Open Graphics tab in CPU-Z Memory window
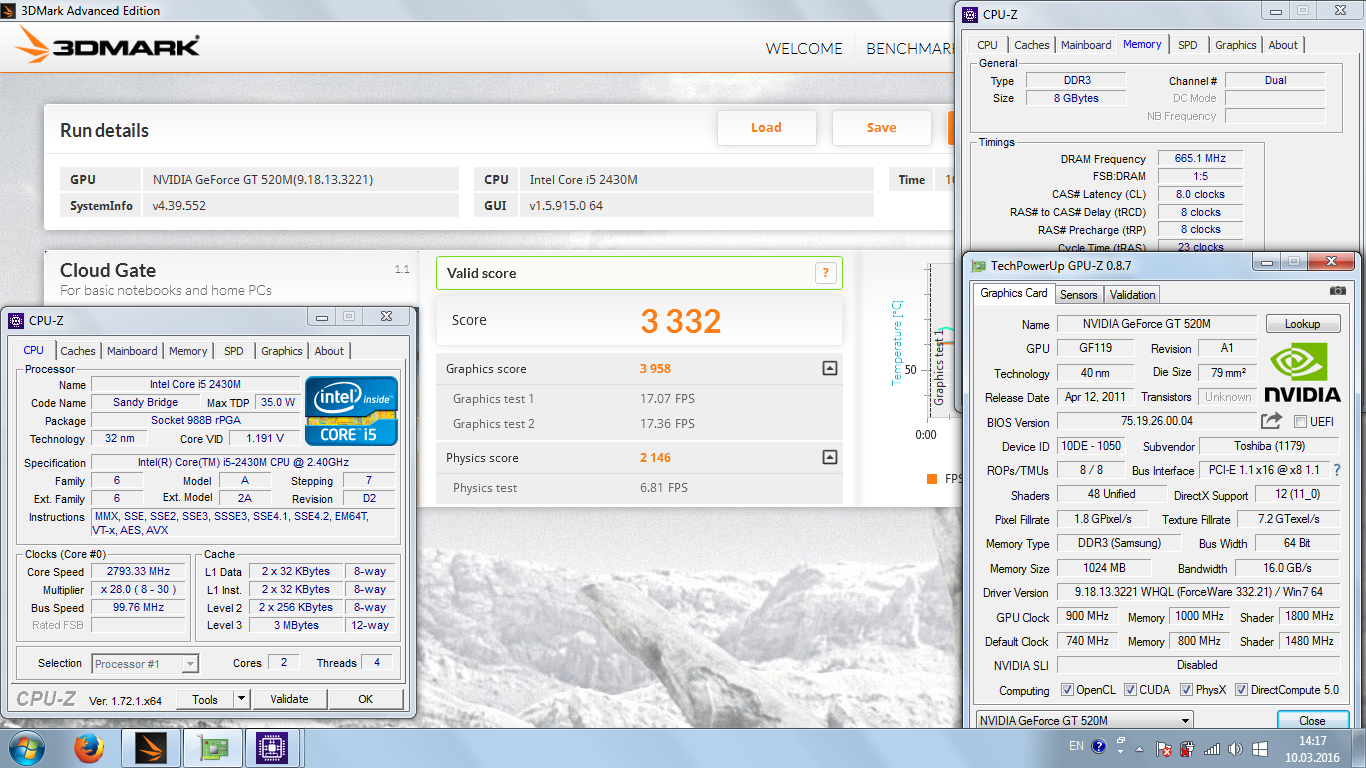This screenshot has height=768, width=1366. click(x=1236, y=45)
